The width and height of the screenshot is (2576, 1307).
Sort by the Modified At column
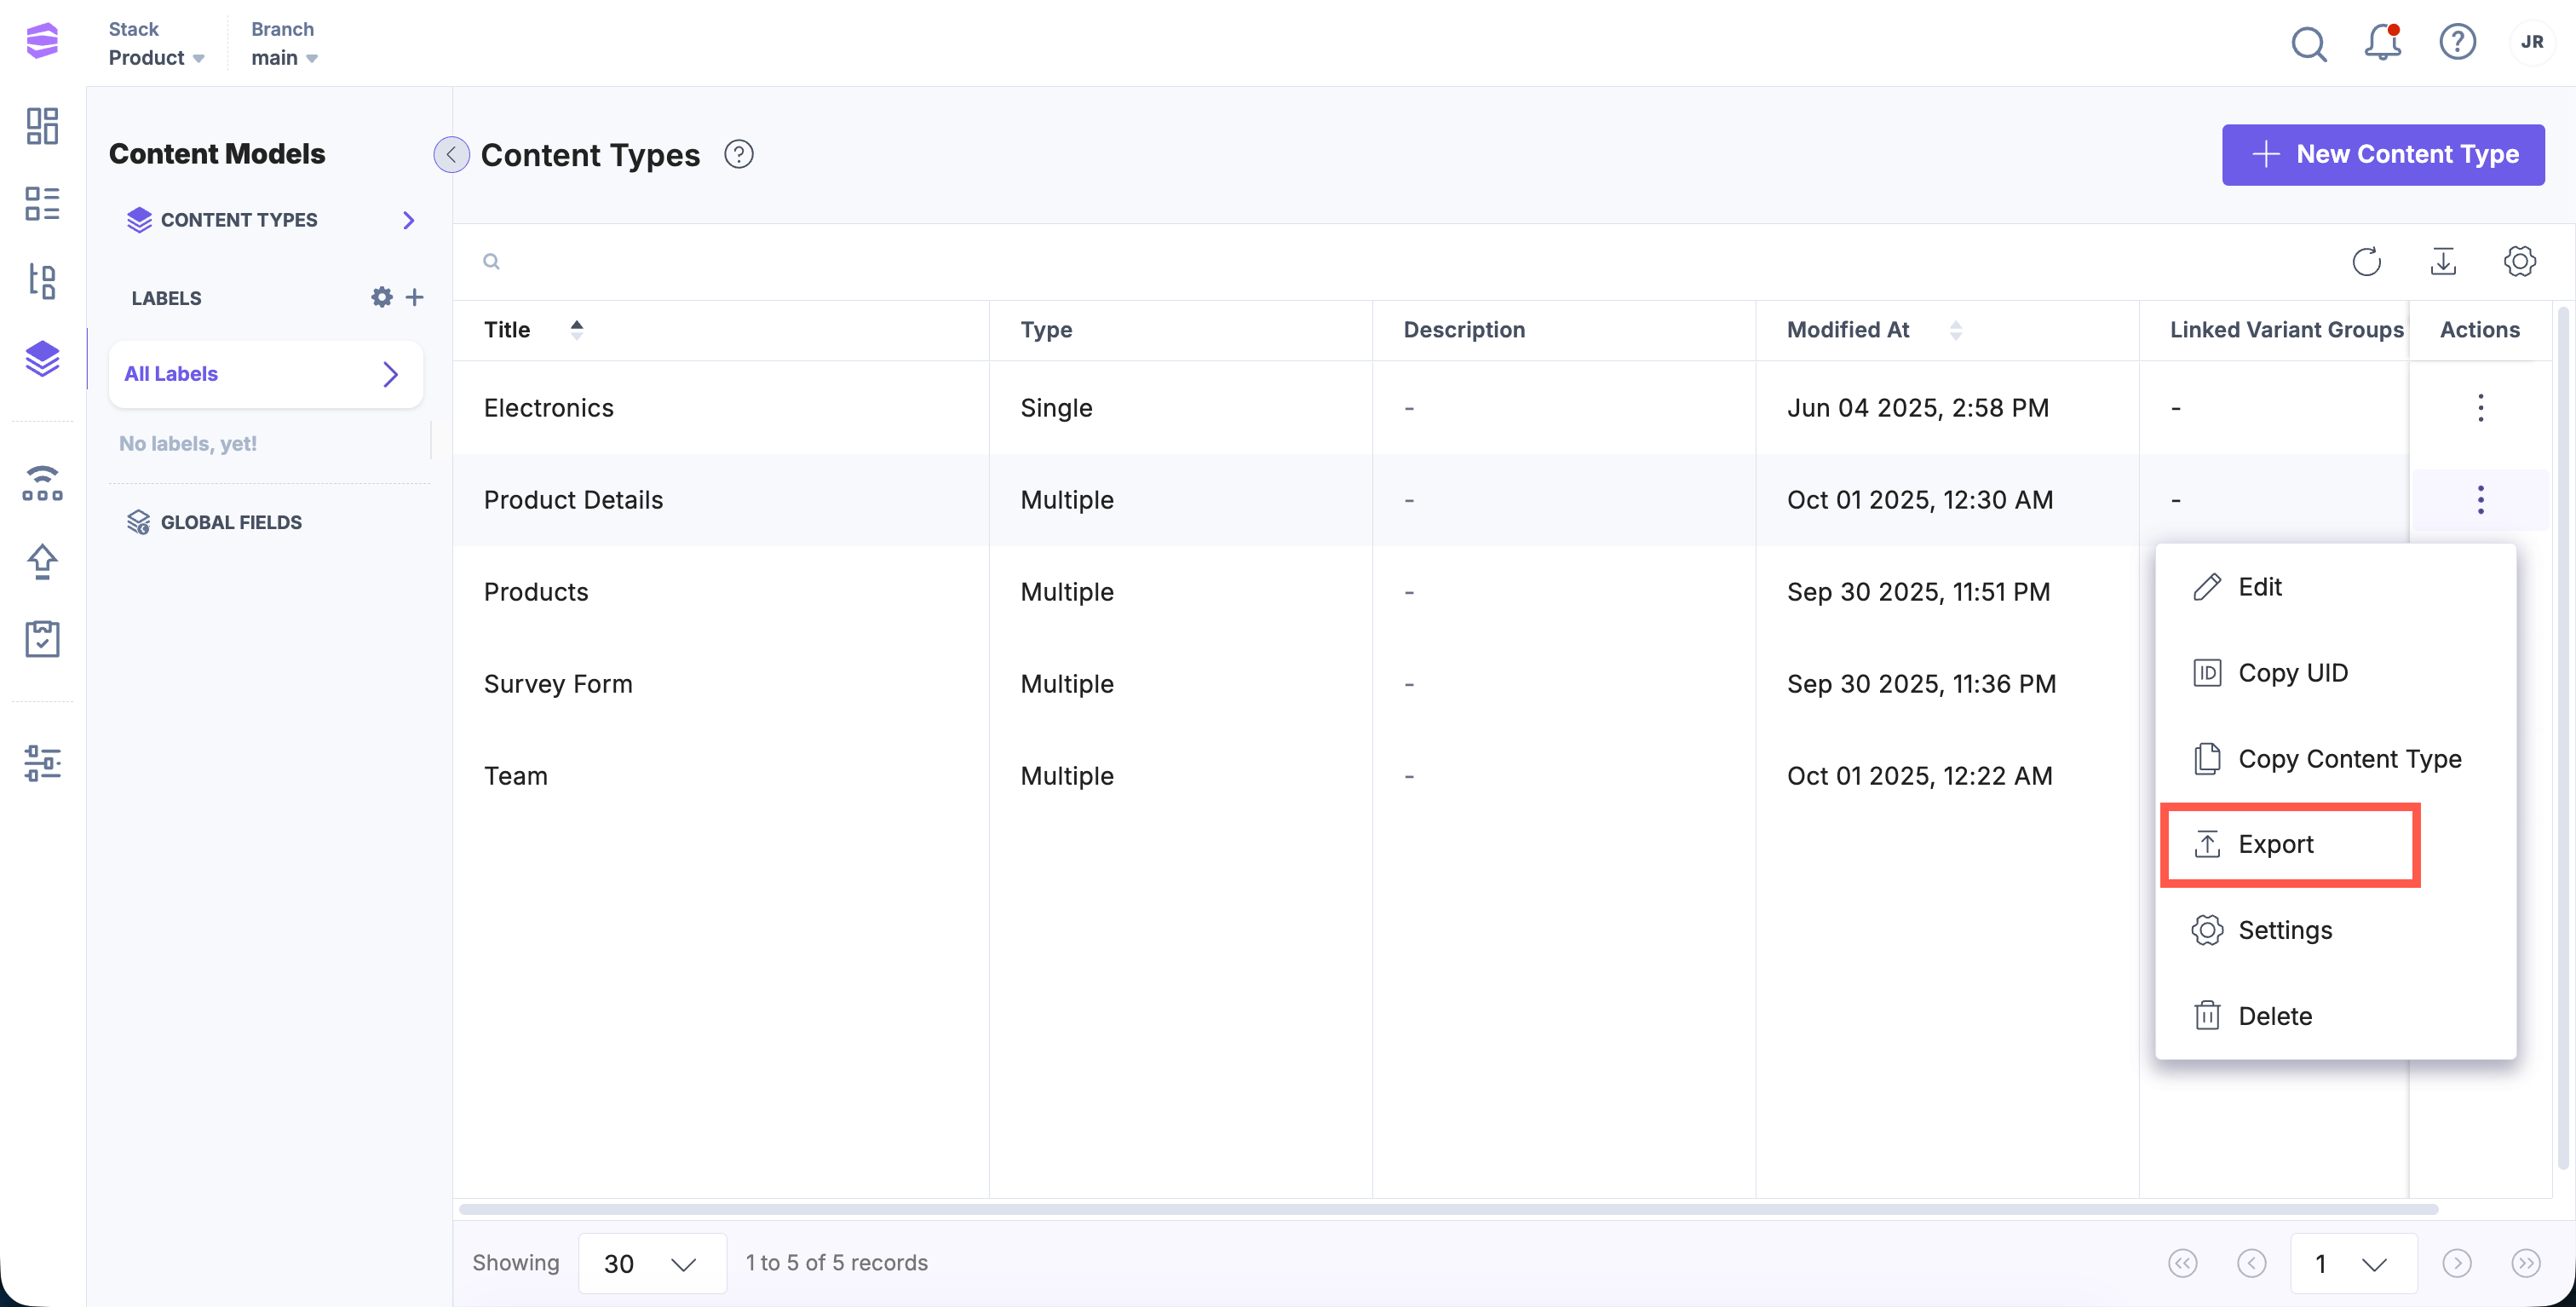click(x=1955, y=329)
